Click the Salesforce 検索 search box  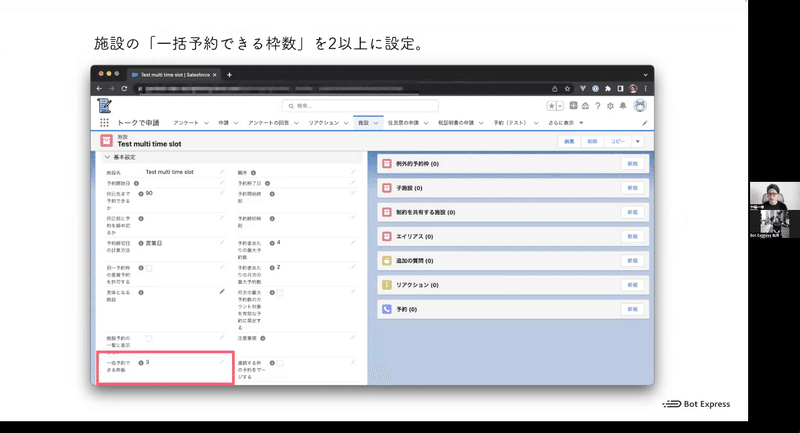(x=360, y=106)
